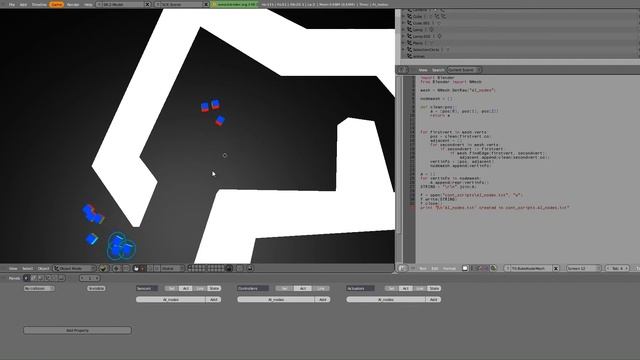The height and width of the screenshot is (360, 640).
Task: Open the 3D viewport Select menu
Action: (27, 269)
